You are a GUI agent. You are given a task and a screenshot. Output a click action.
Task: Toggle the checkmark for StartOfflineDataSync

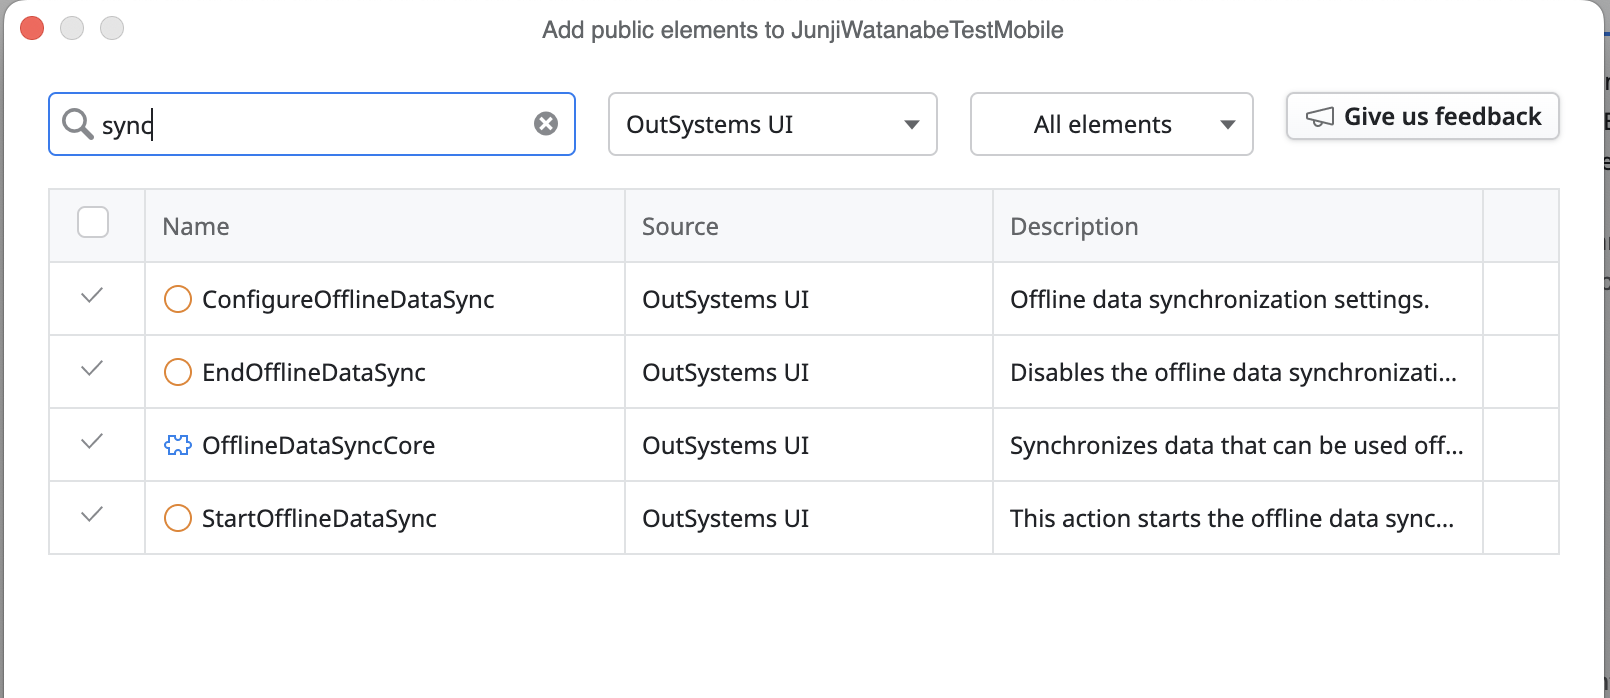click(92, 515)
